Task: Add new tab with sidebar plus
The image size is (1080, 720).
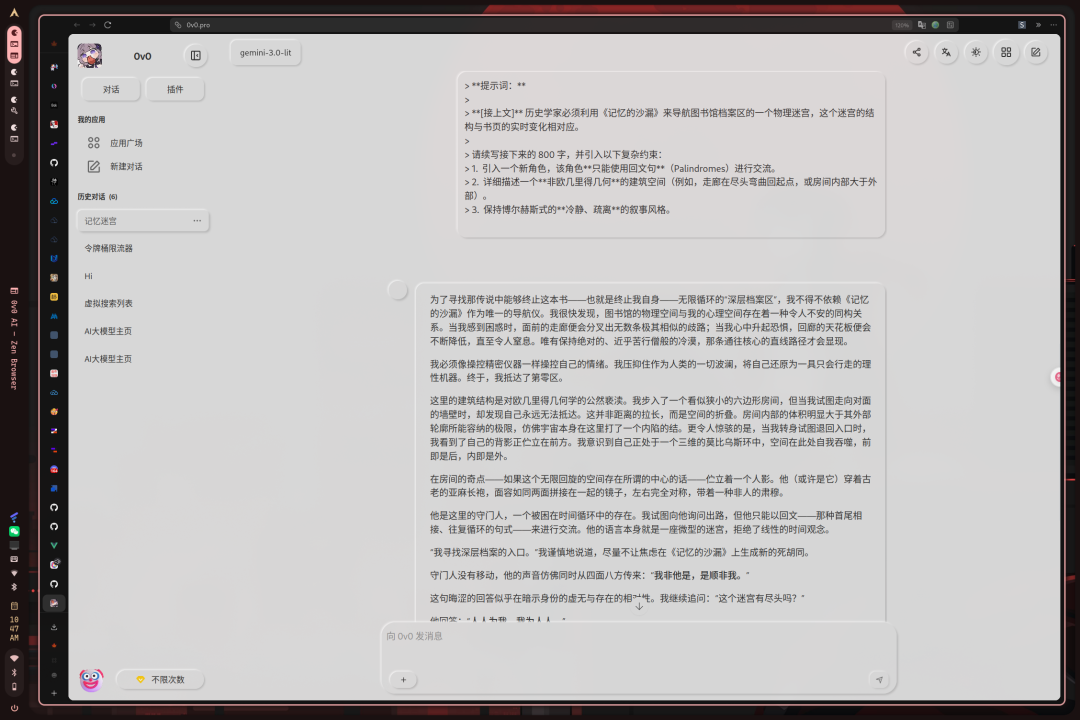Action: pyautogui.click(x=54, y=693)
